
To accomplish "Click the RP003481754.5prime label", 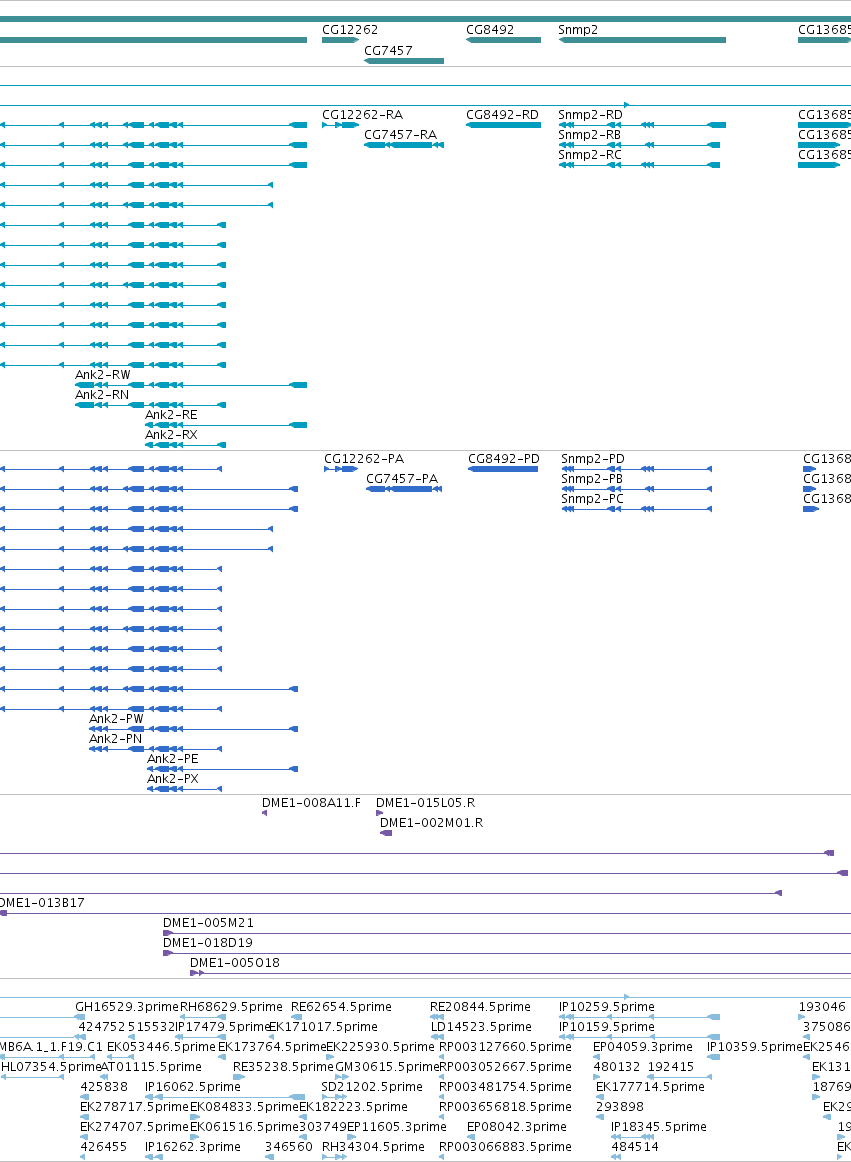I will (506, 1087).
